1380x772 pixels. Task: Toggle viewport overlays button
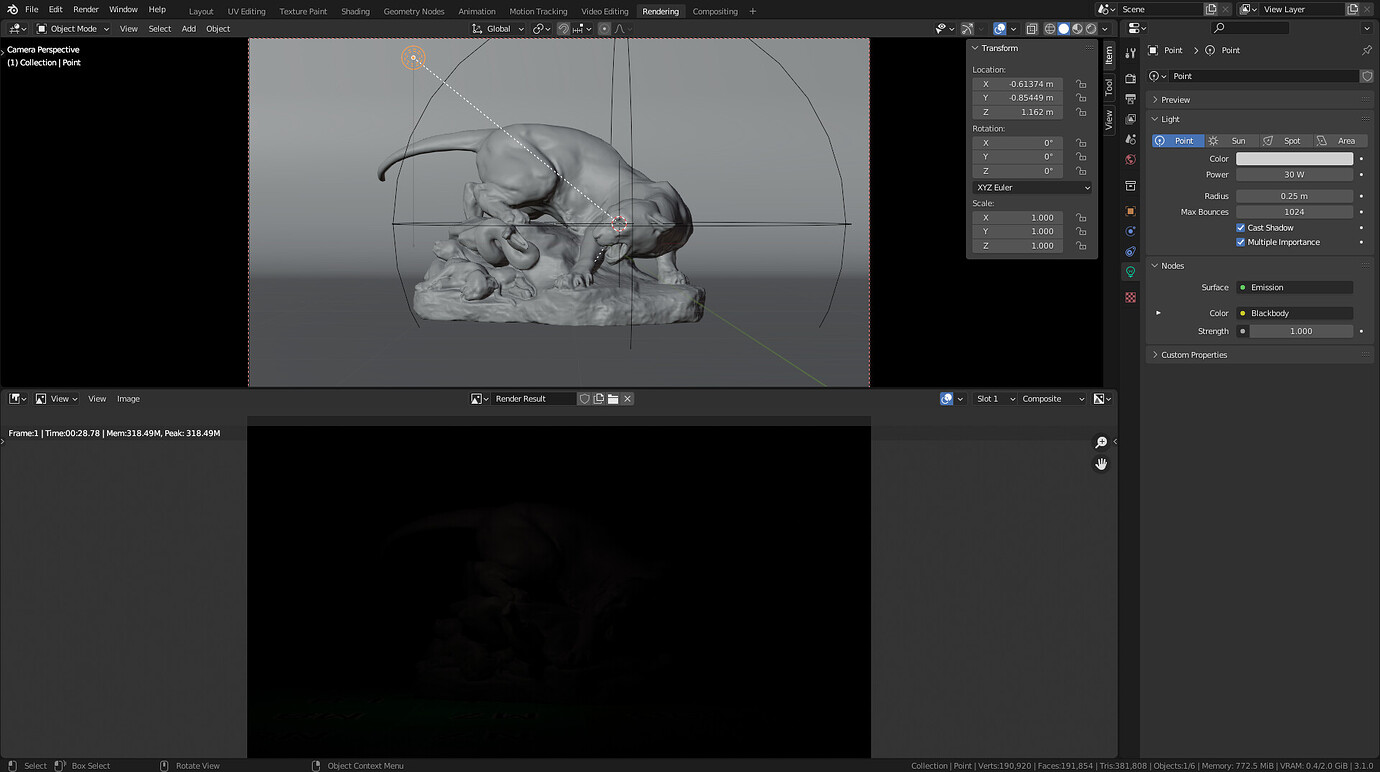[1000, 29]
